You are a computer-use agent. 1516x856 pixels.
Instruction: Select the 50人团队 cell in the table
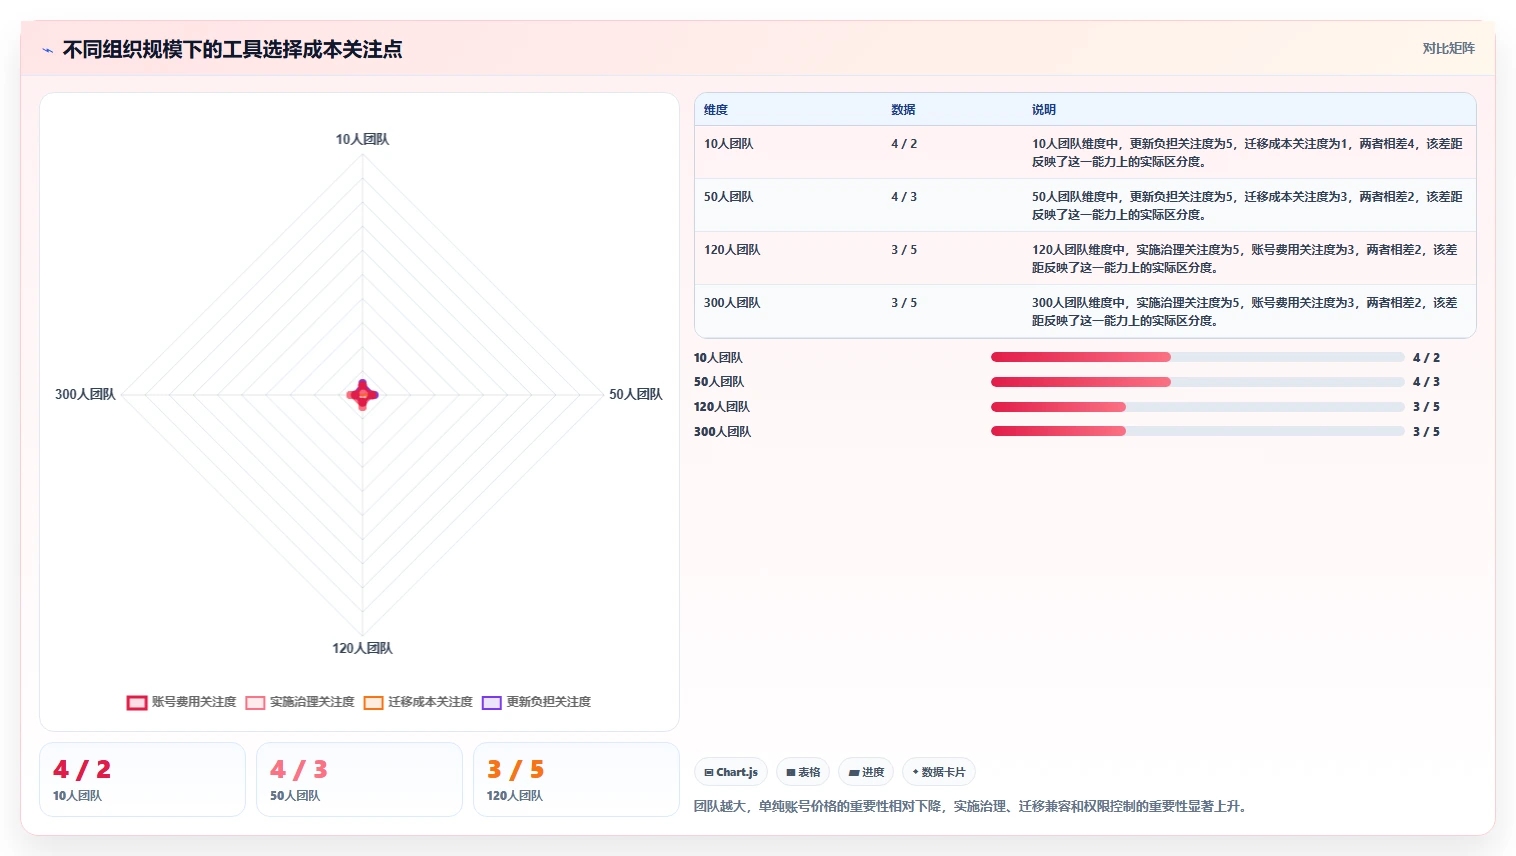(x=729, y=197)
